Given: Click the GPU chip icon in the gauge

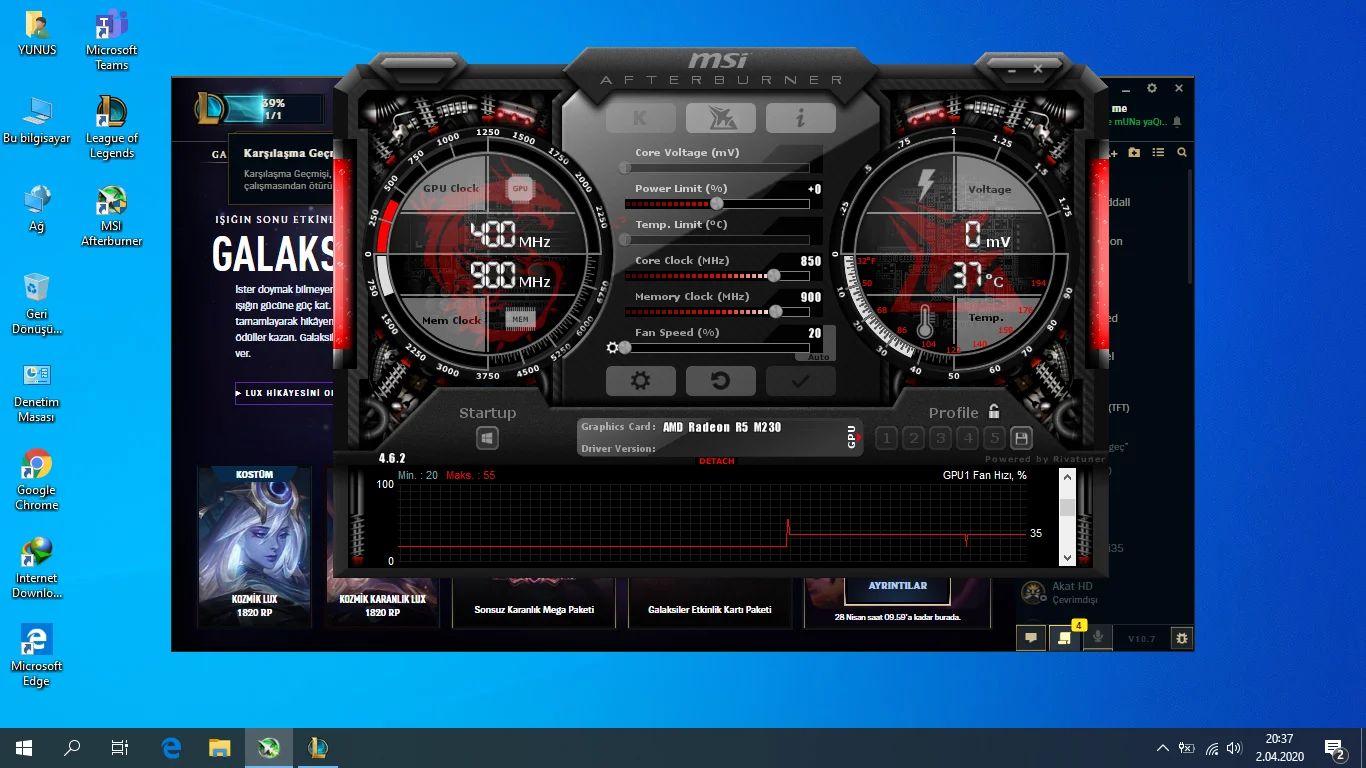Looking at the screenshot, I should (x=520, y=188).
